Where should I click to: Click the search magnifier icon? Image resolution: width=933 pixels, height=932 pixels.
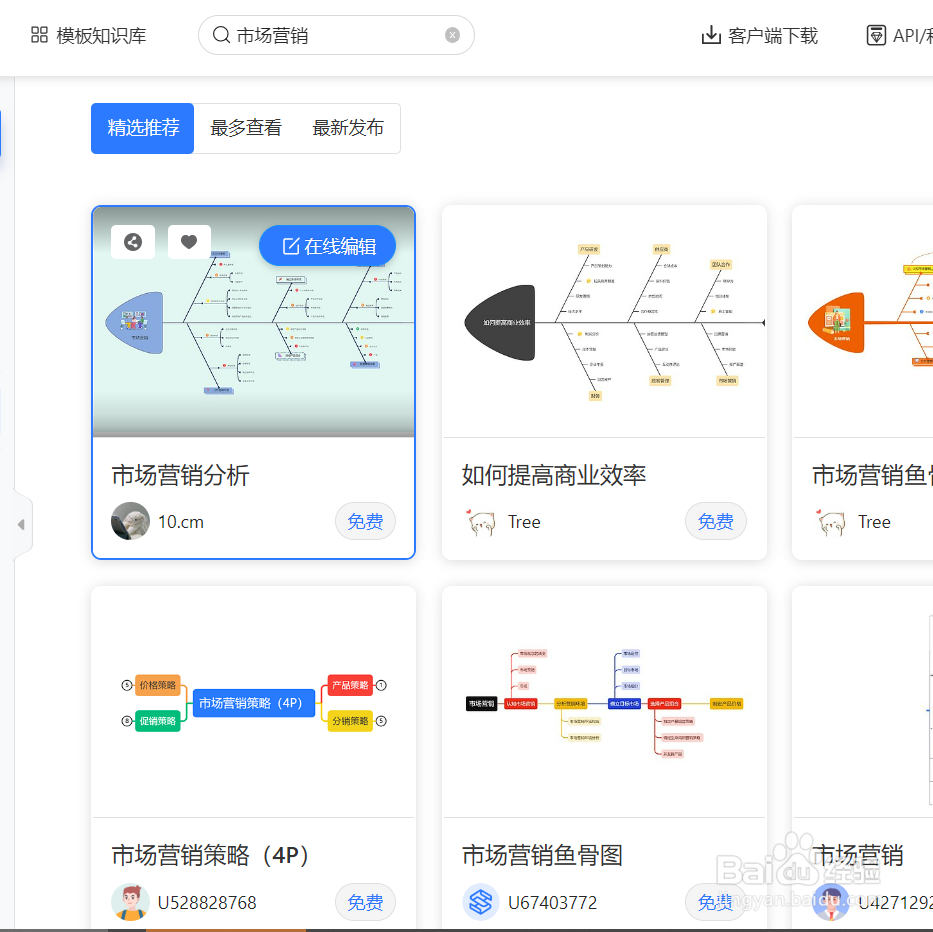tap(221, 35)
